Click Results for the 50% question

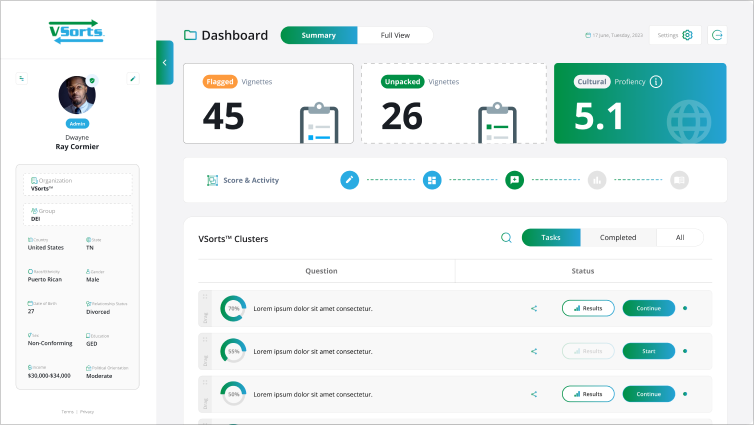click(588, 394)
